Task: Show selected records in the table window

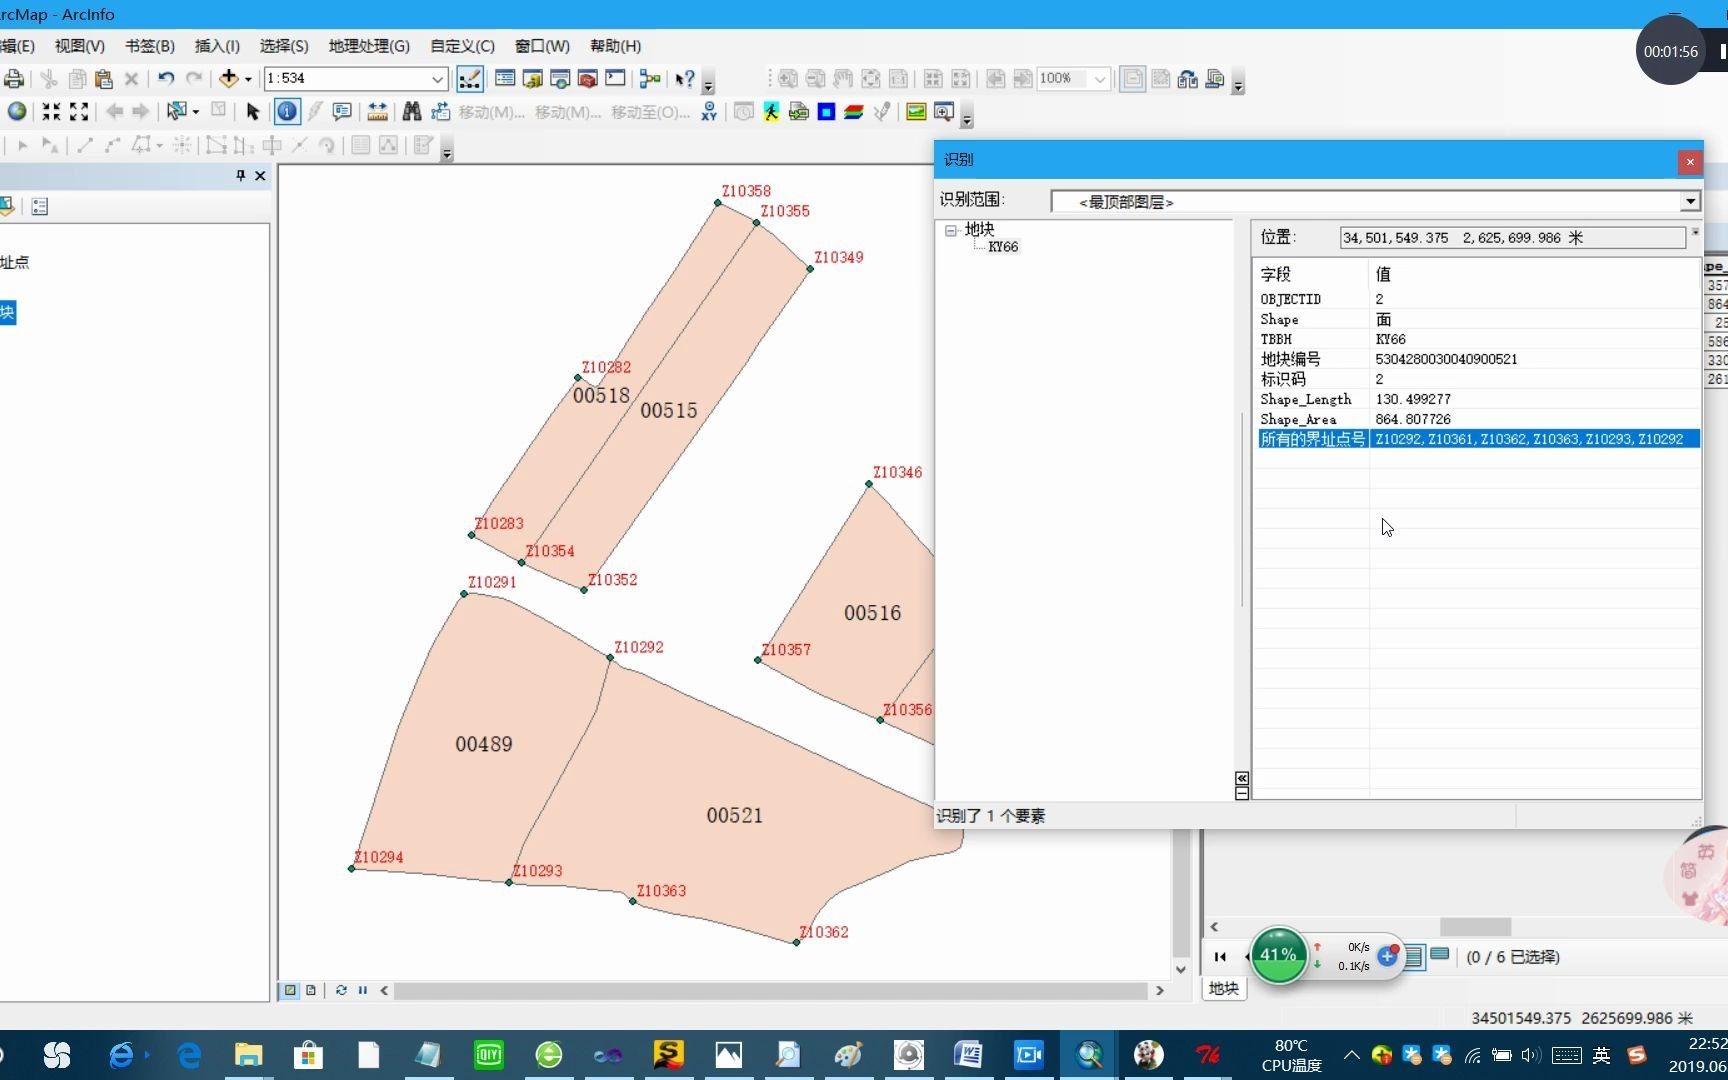Action: [x=1440, y=954]
